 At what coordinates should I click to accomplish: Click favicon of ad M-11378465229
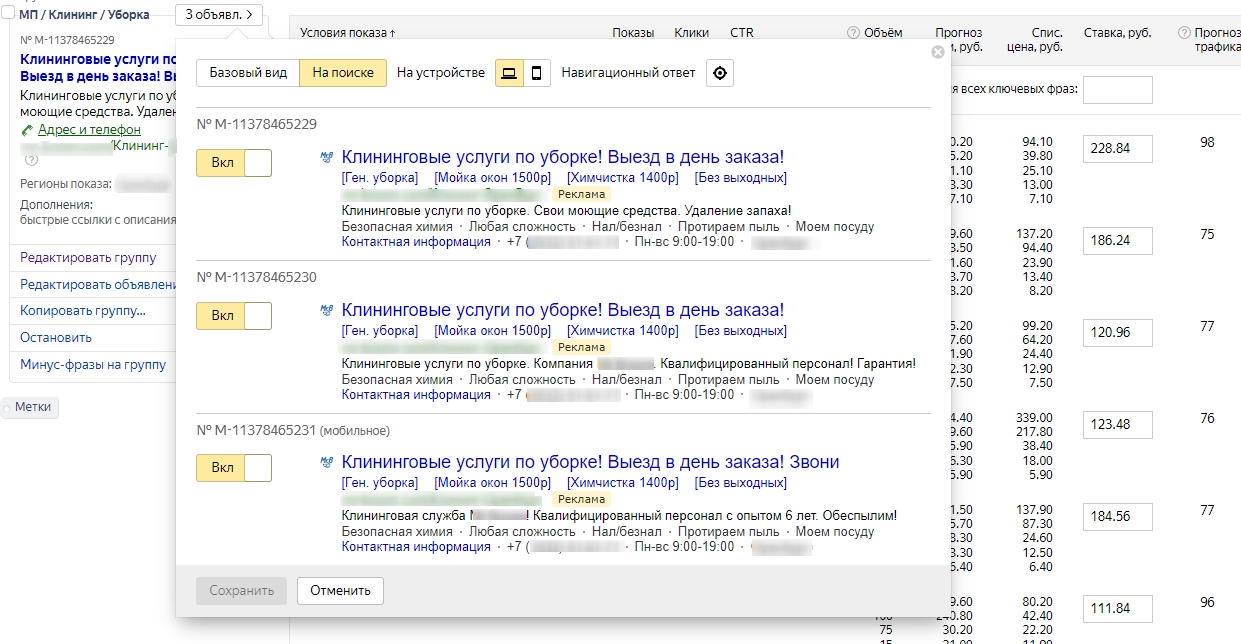point(326,158)
